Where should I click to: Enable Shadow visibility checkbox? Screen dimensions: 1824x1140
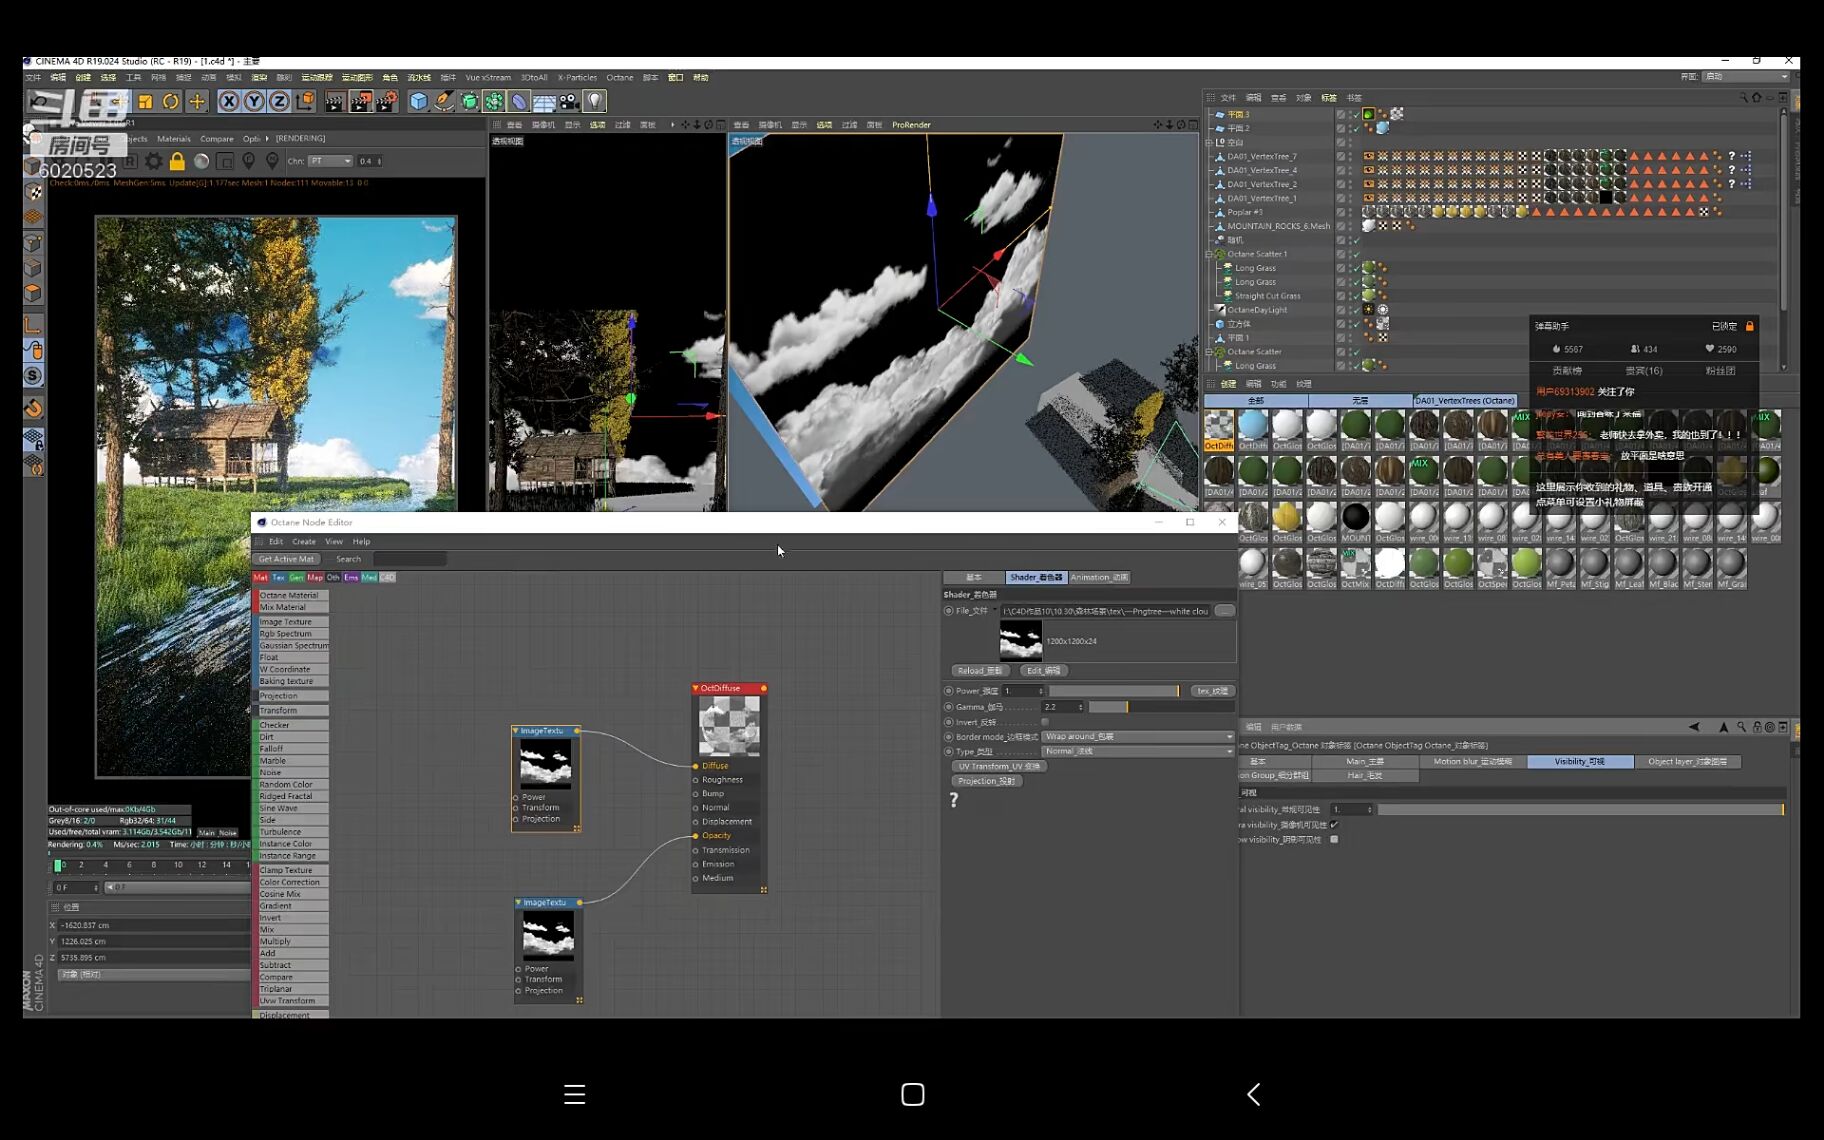pyautogui.click(x=1334, y=840)
